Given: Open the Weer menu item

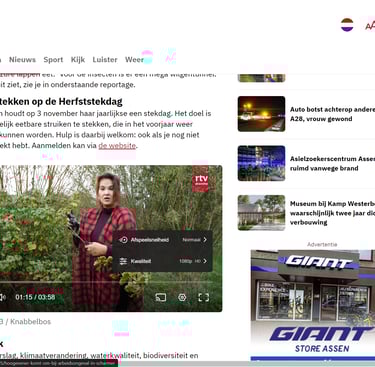Looking at the screenshot, I should pos(134,60).
